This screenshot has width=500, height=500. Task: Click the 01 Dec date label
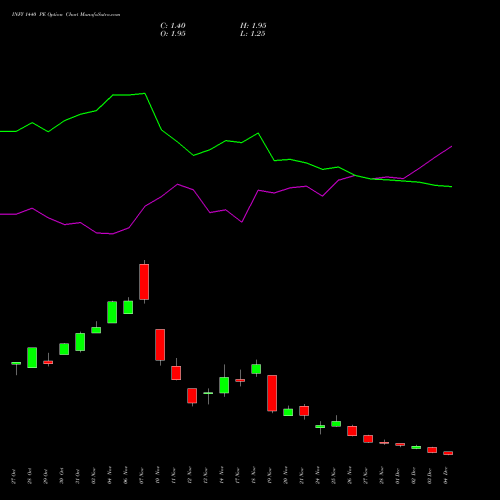click(398, 476)
